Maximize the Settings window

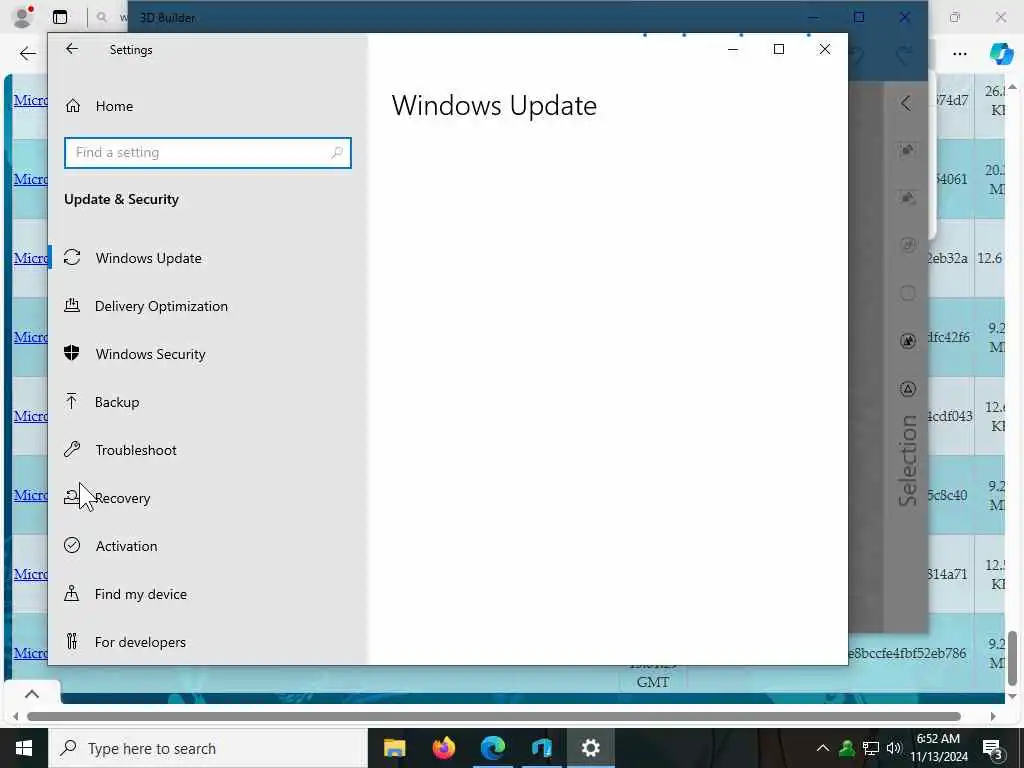778,49
